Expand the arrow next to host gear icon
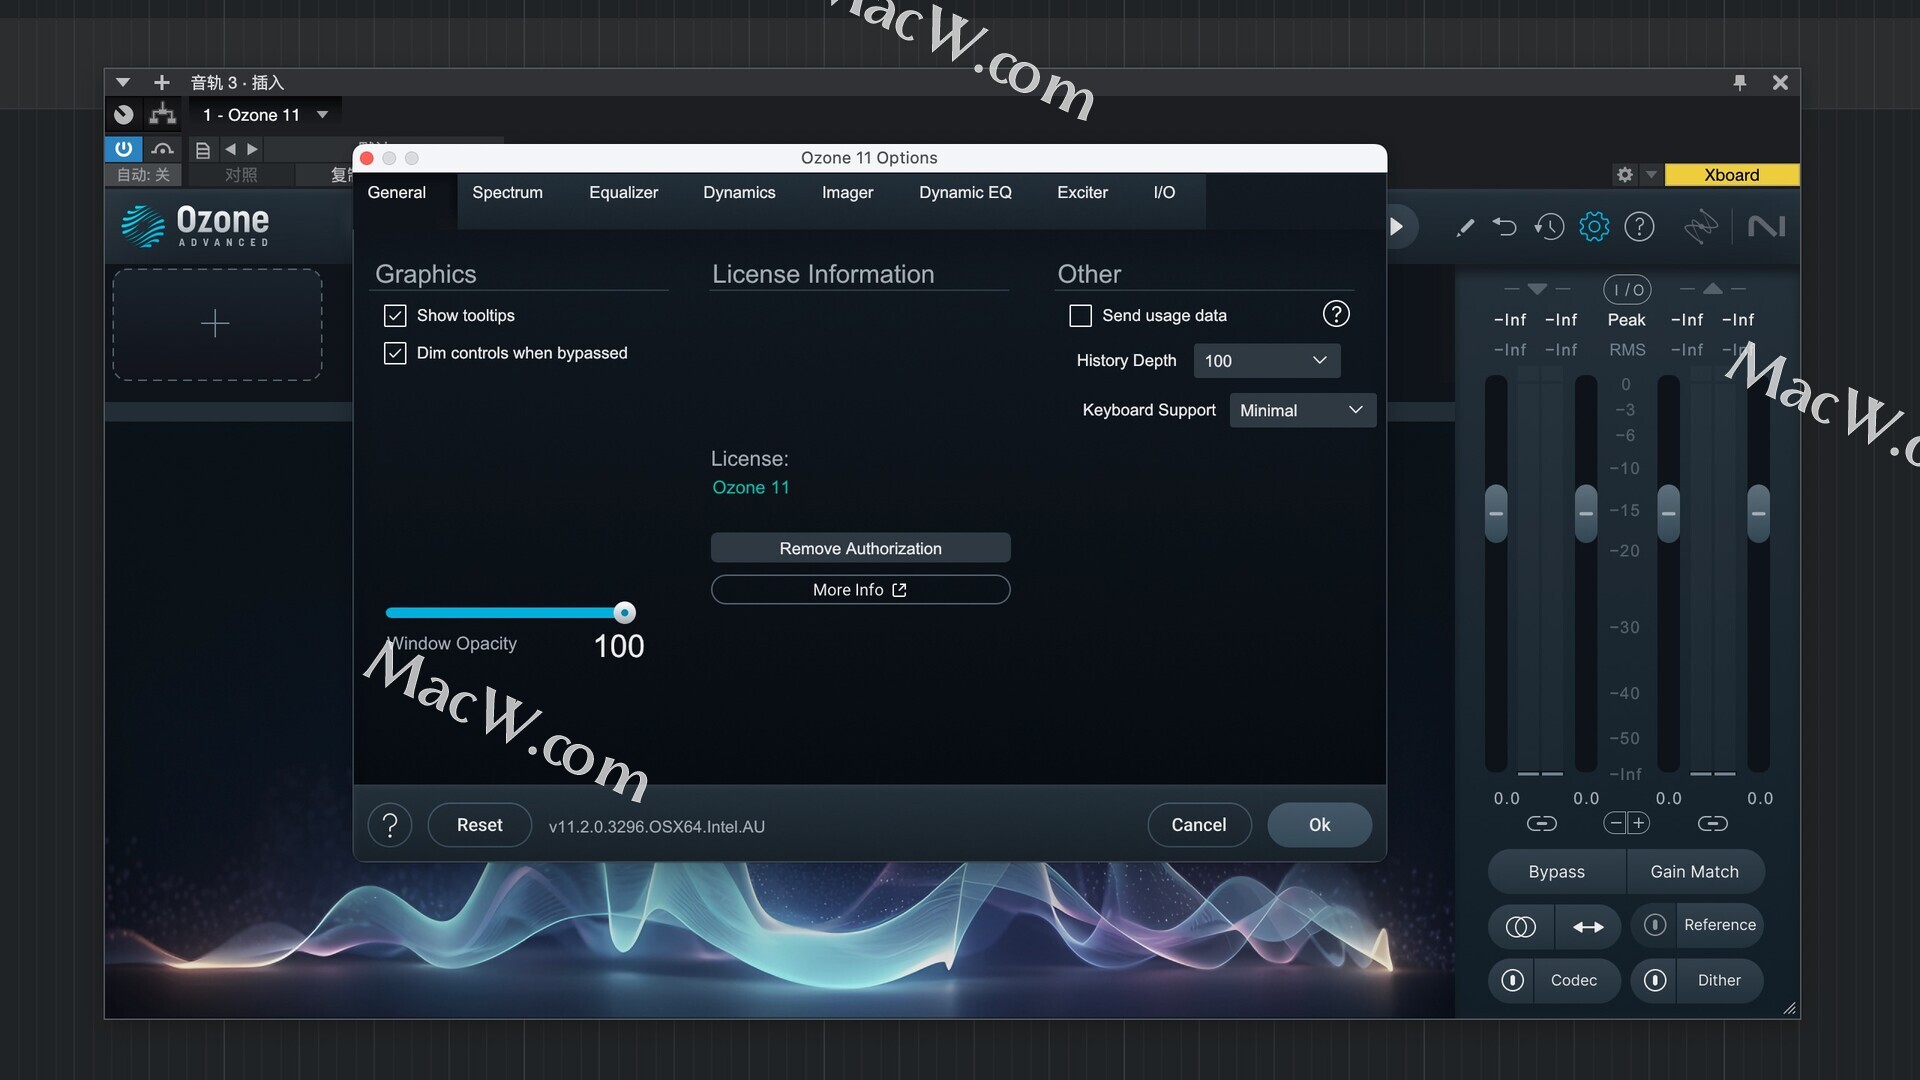 (1651, 175)
